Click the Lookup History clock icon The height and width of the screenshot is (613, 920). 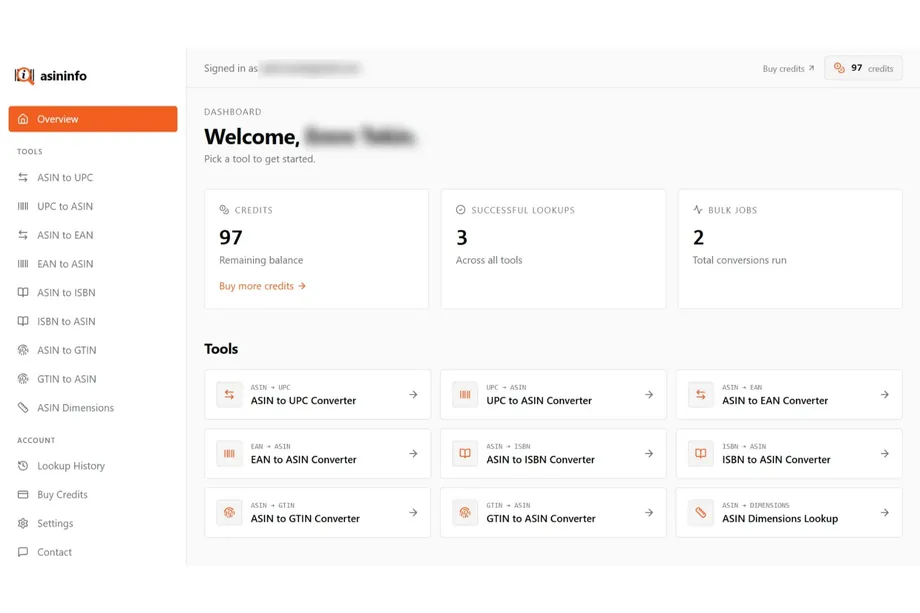click(23, 466)
